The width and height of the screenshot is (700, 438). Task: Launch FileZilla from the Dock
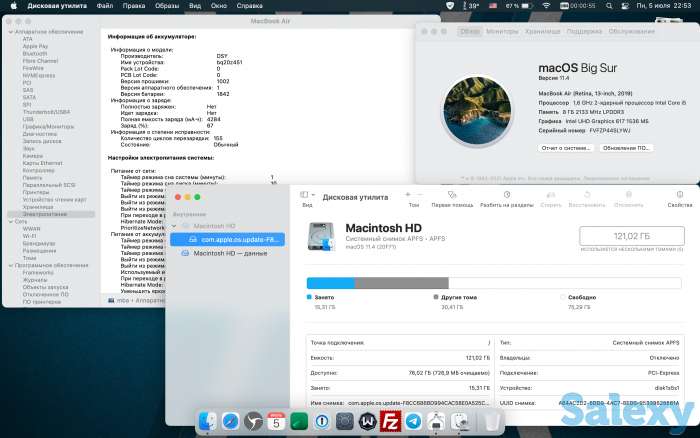coord(391,421)
